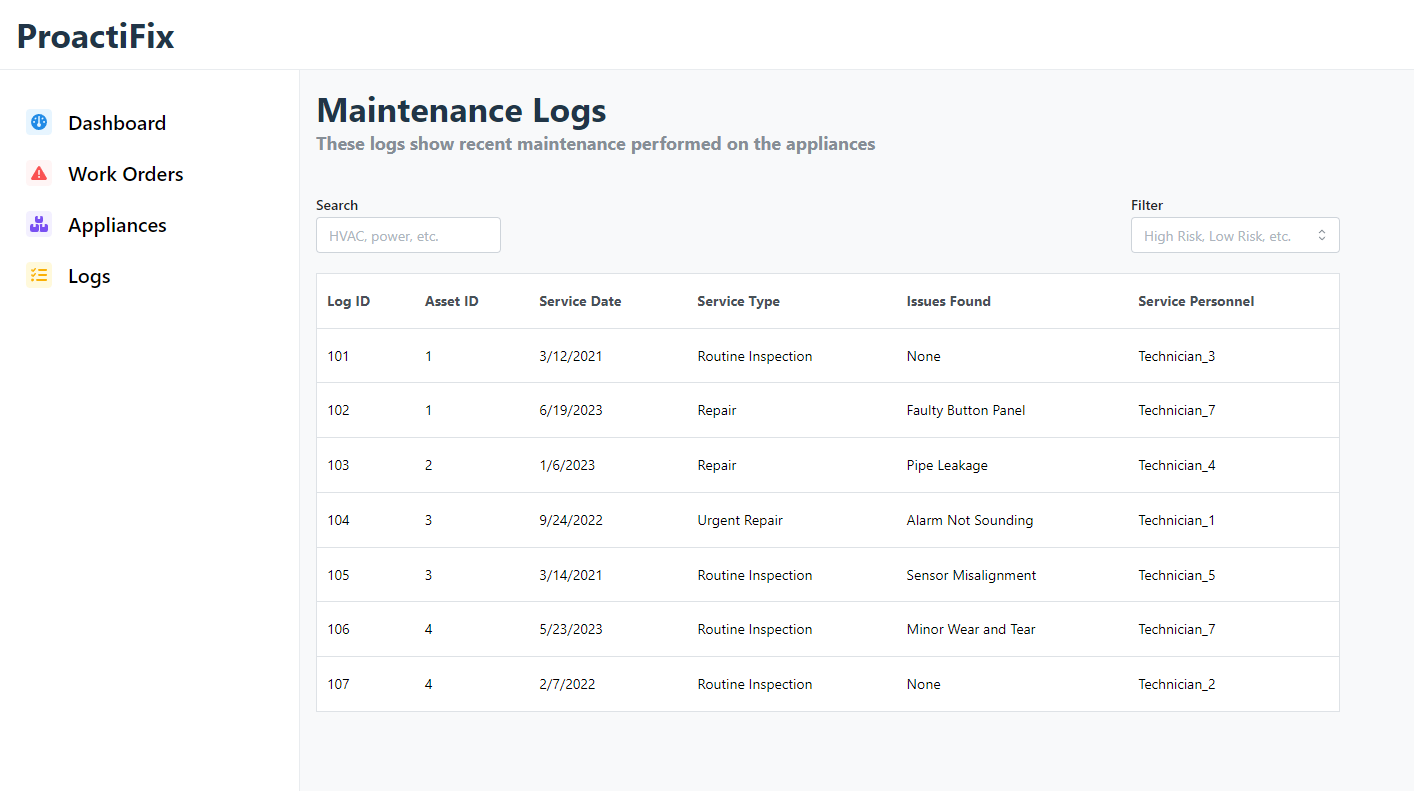Click Technician_7 in log 106 row

tap(1177, 629)
